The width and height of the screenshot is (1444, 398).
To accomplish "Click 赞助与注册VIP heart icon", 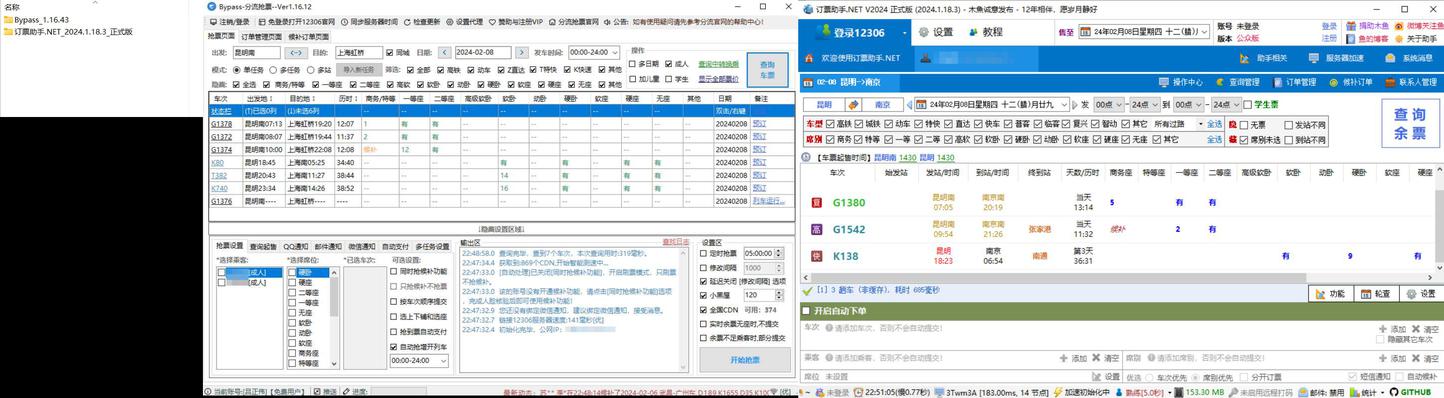I will [x=493, y=21].
